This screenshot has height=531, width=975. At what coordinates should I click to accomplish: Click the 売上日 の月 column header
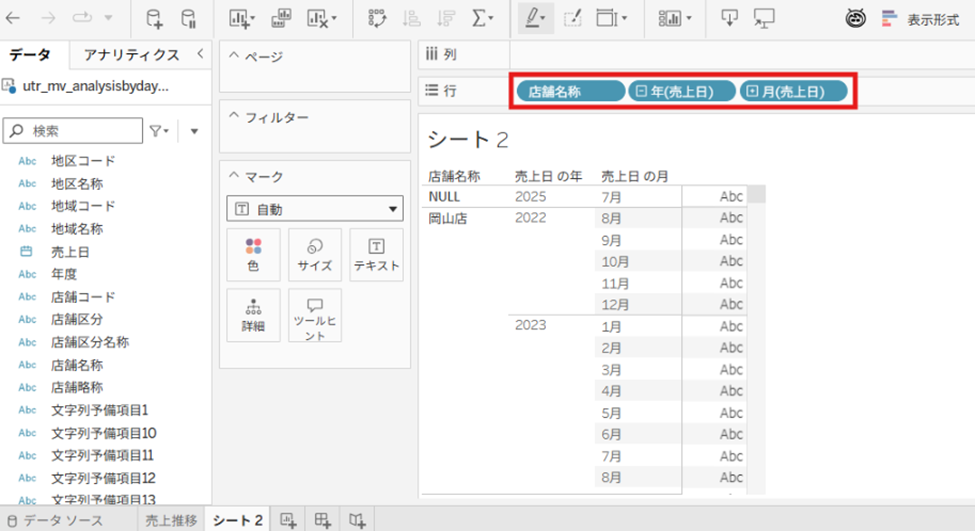(x=634, y=176)
